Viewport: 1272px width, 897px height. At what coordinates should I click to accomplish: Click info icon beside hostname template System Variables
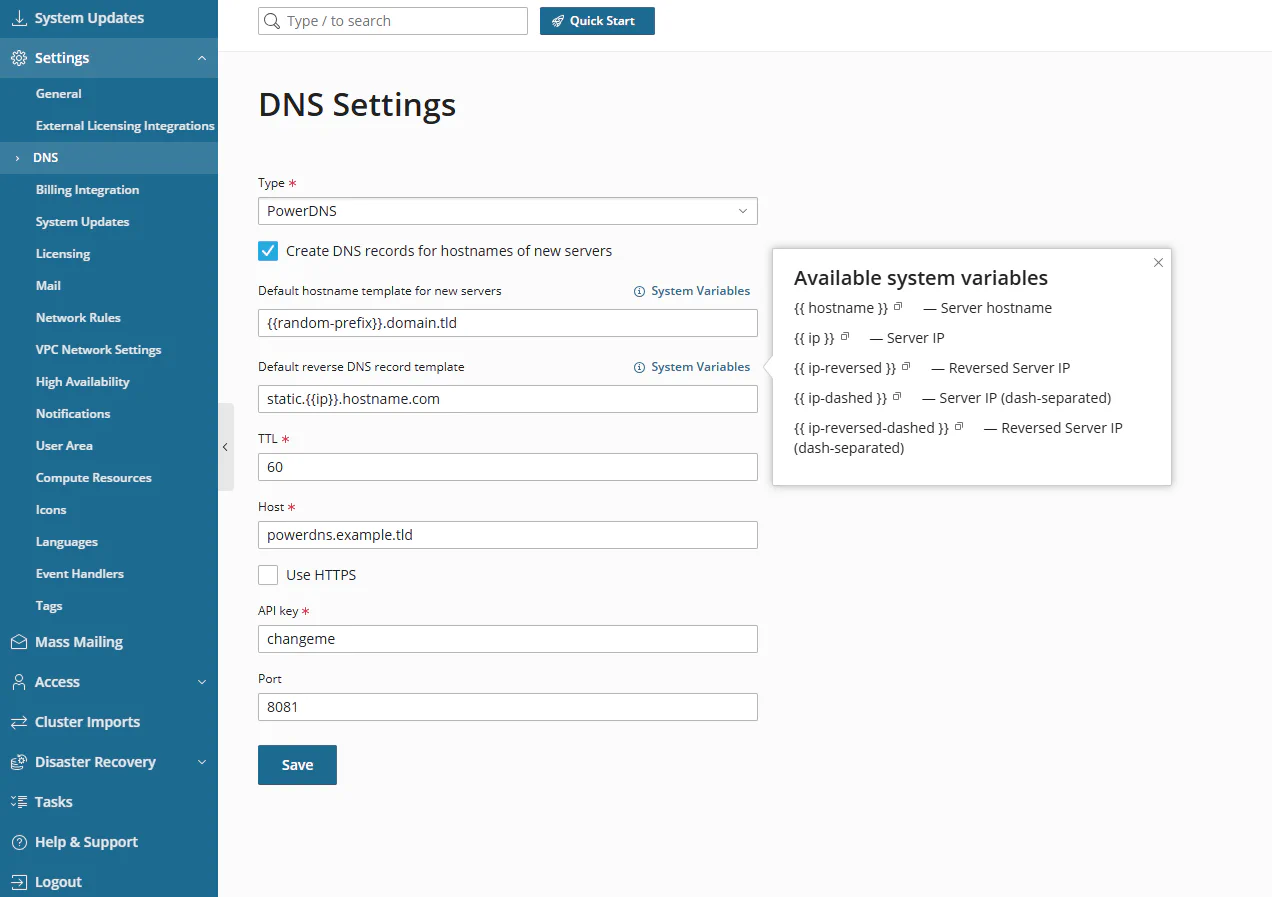pyautogui.click(x=640, y=291)
